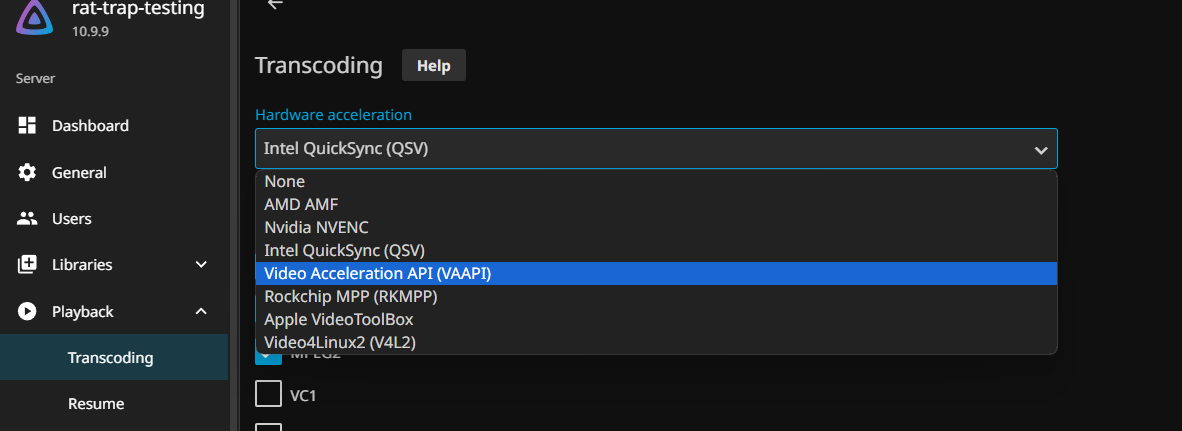Open Dashboard via its grid icon

(x=27, y=126)
